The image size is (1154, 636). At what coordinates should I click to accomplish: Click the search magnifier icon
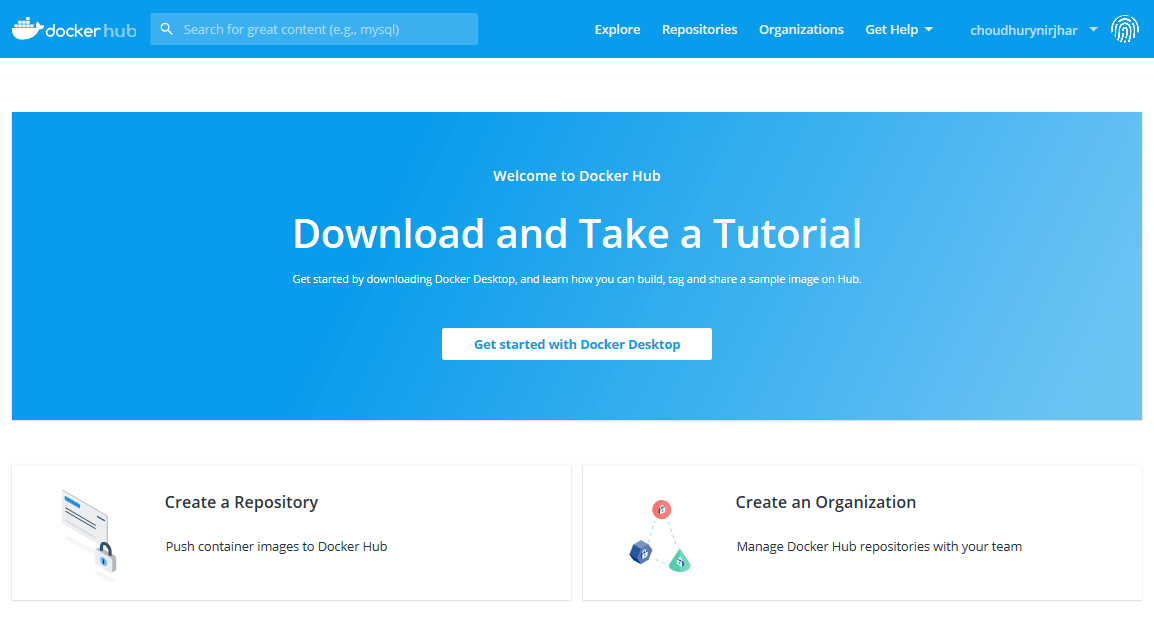167,29
